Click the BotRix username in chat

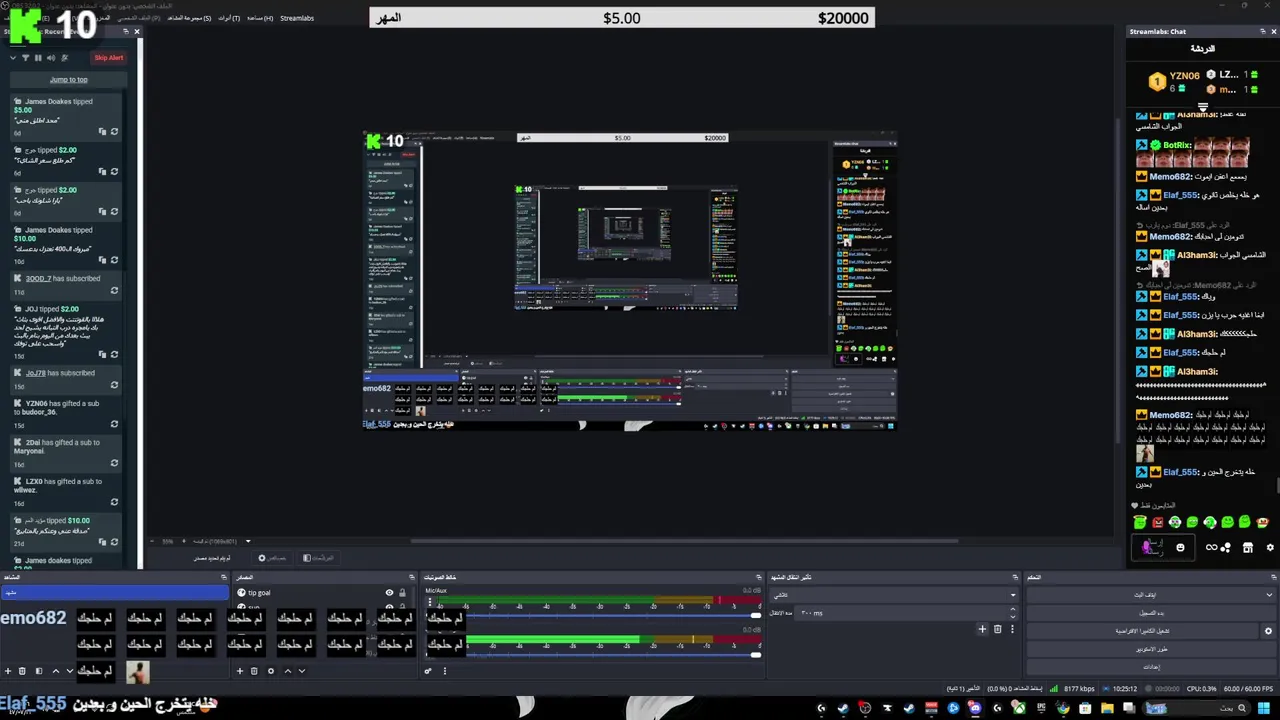click(x=1177, y=145)
